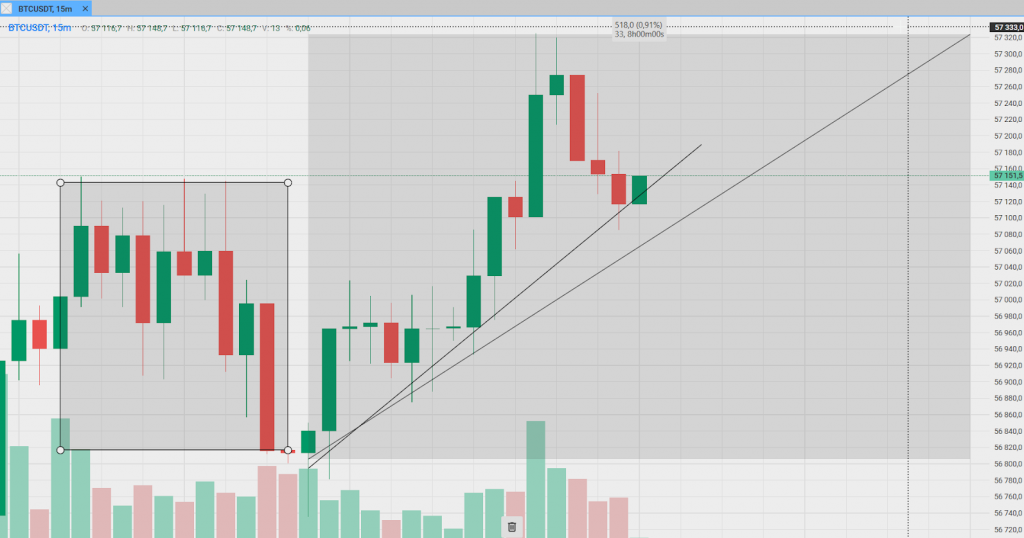Click the O: 57 116,7 open value
Image resolution: width=1024 pixels, height=538 pixels.
pos(102,28)
